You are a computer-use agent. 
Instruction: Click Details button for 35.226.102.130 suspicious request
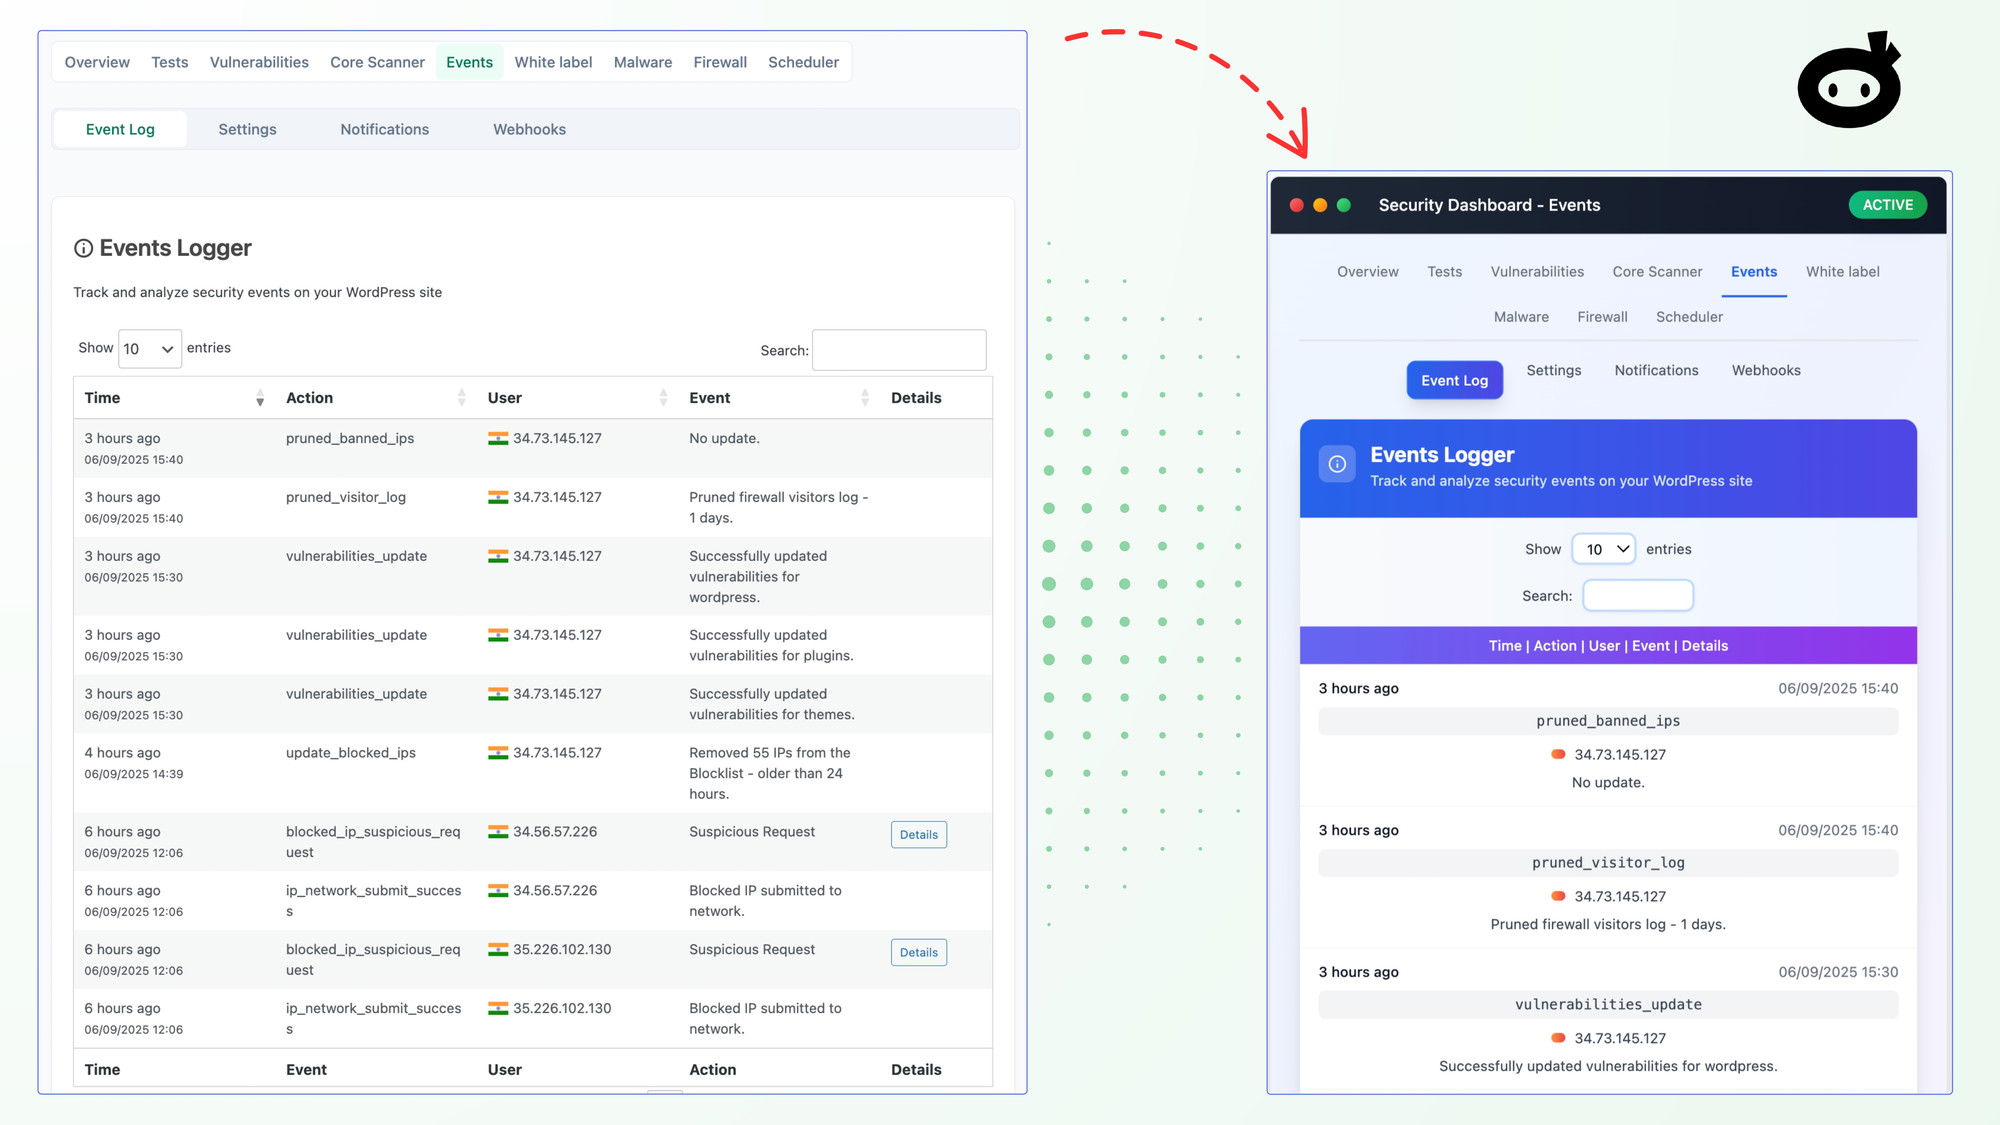918,953
